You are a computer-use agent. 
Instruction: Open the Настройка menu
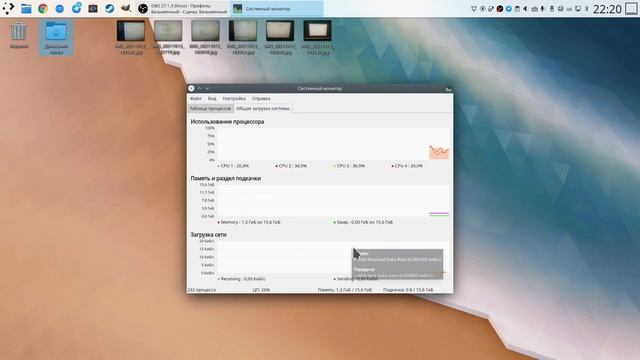coord(234,98)
